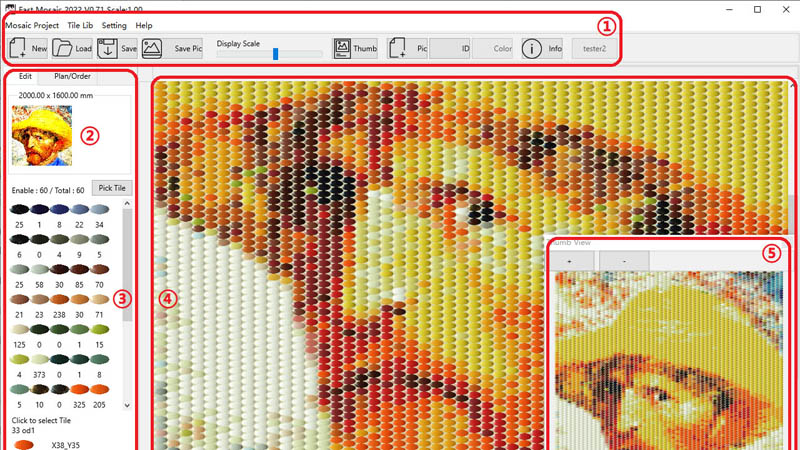The height and width of the screenshot is (450, 800).
Task: Export image using Save Pic button
Action: [172, 48]
